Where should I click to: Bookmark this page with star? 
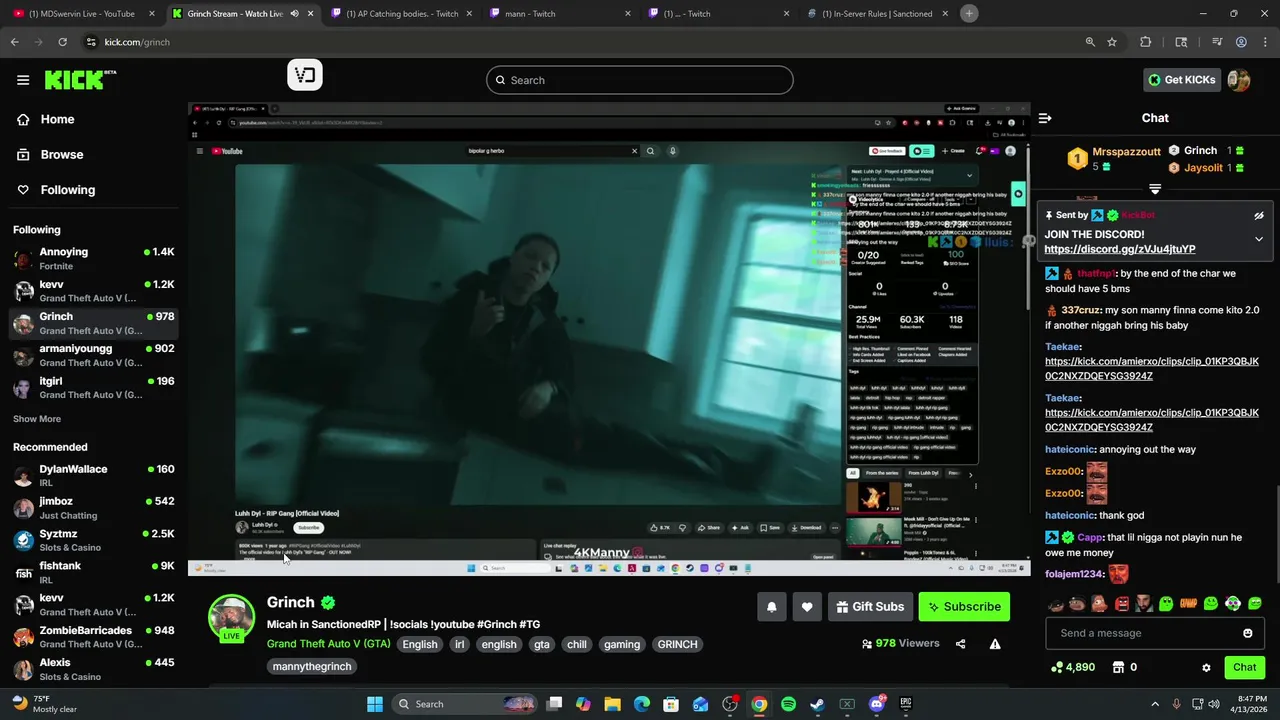[x=1112, y=42]
